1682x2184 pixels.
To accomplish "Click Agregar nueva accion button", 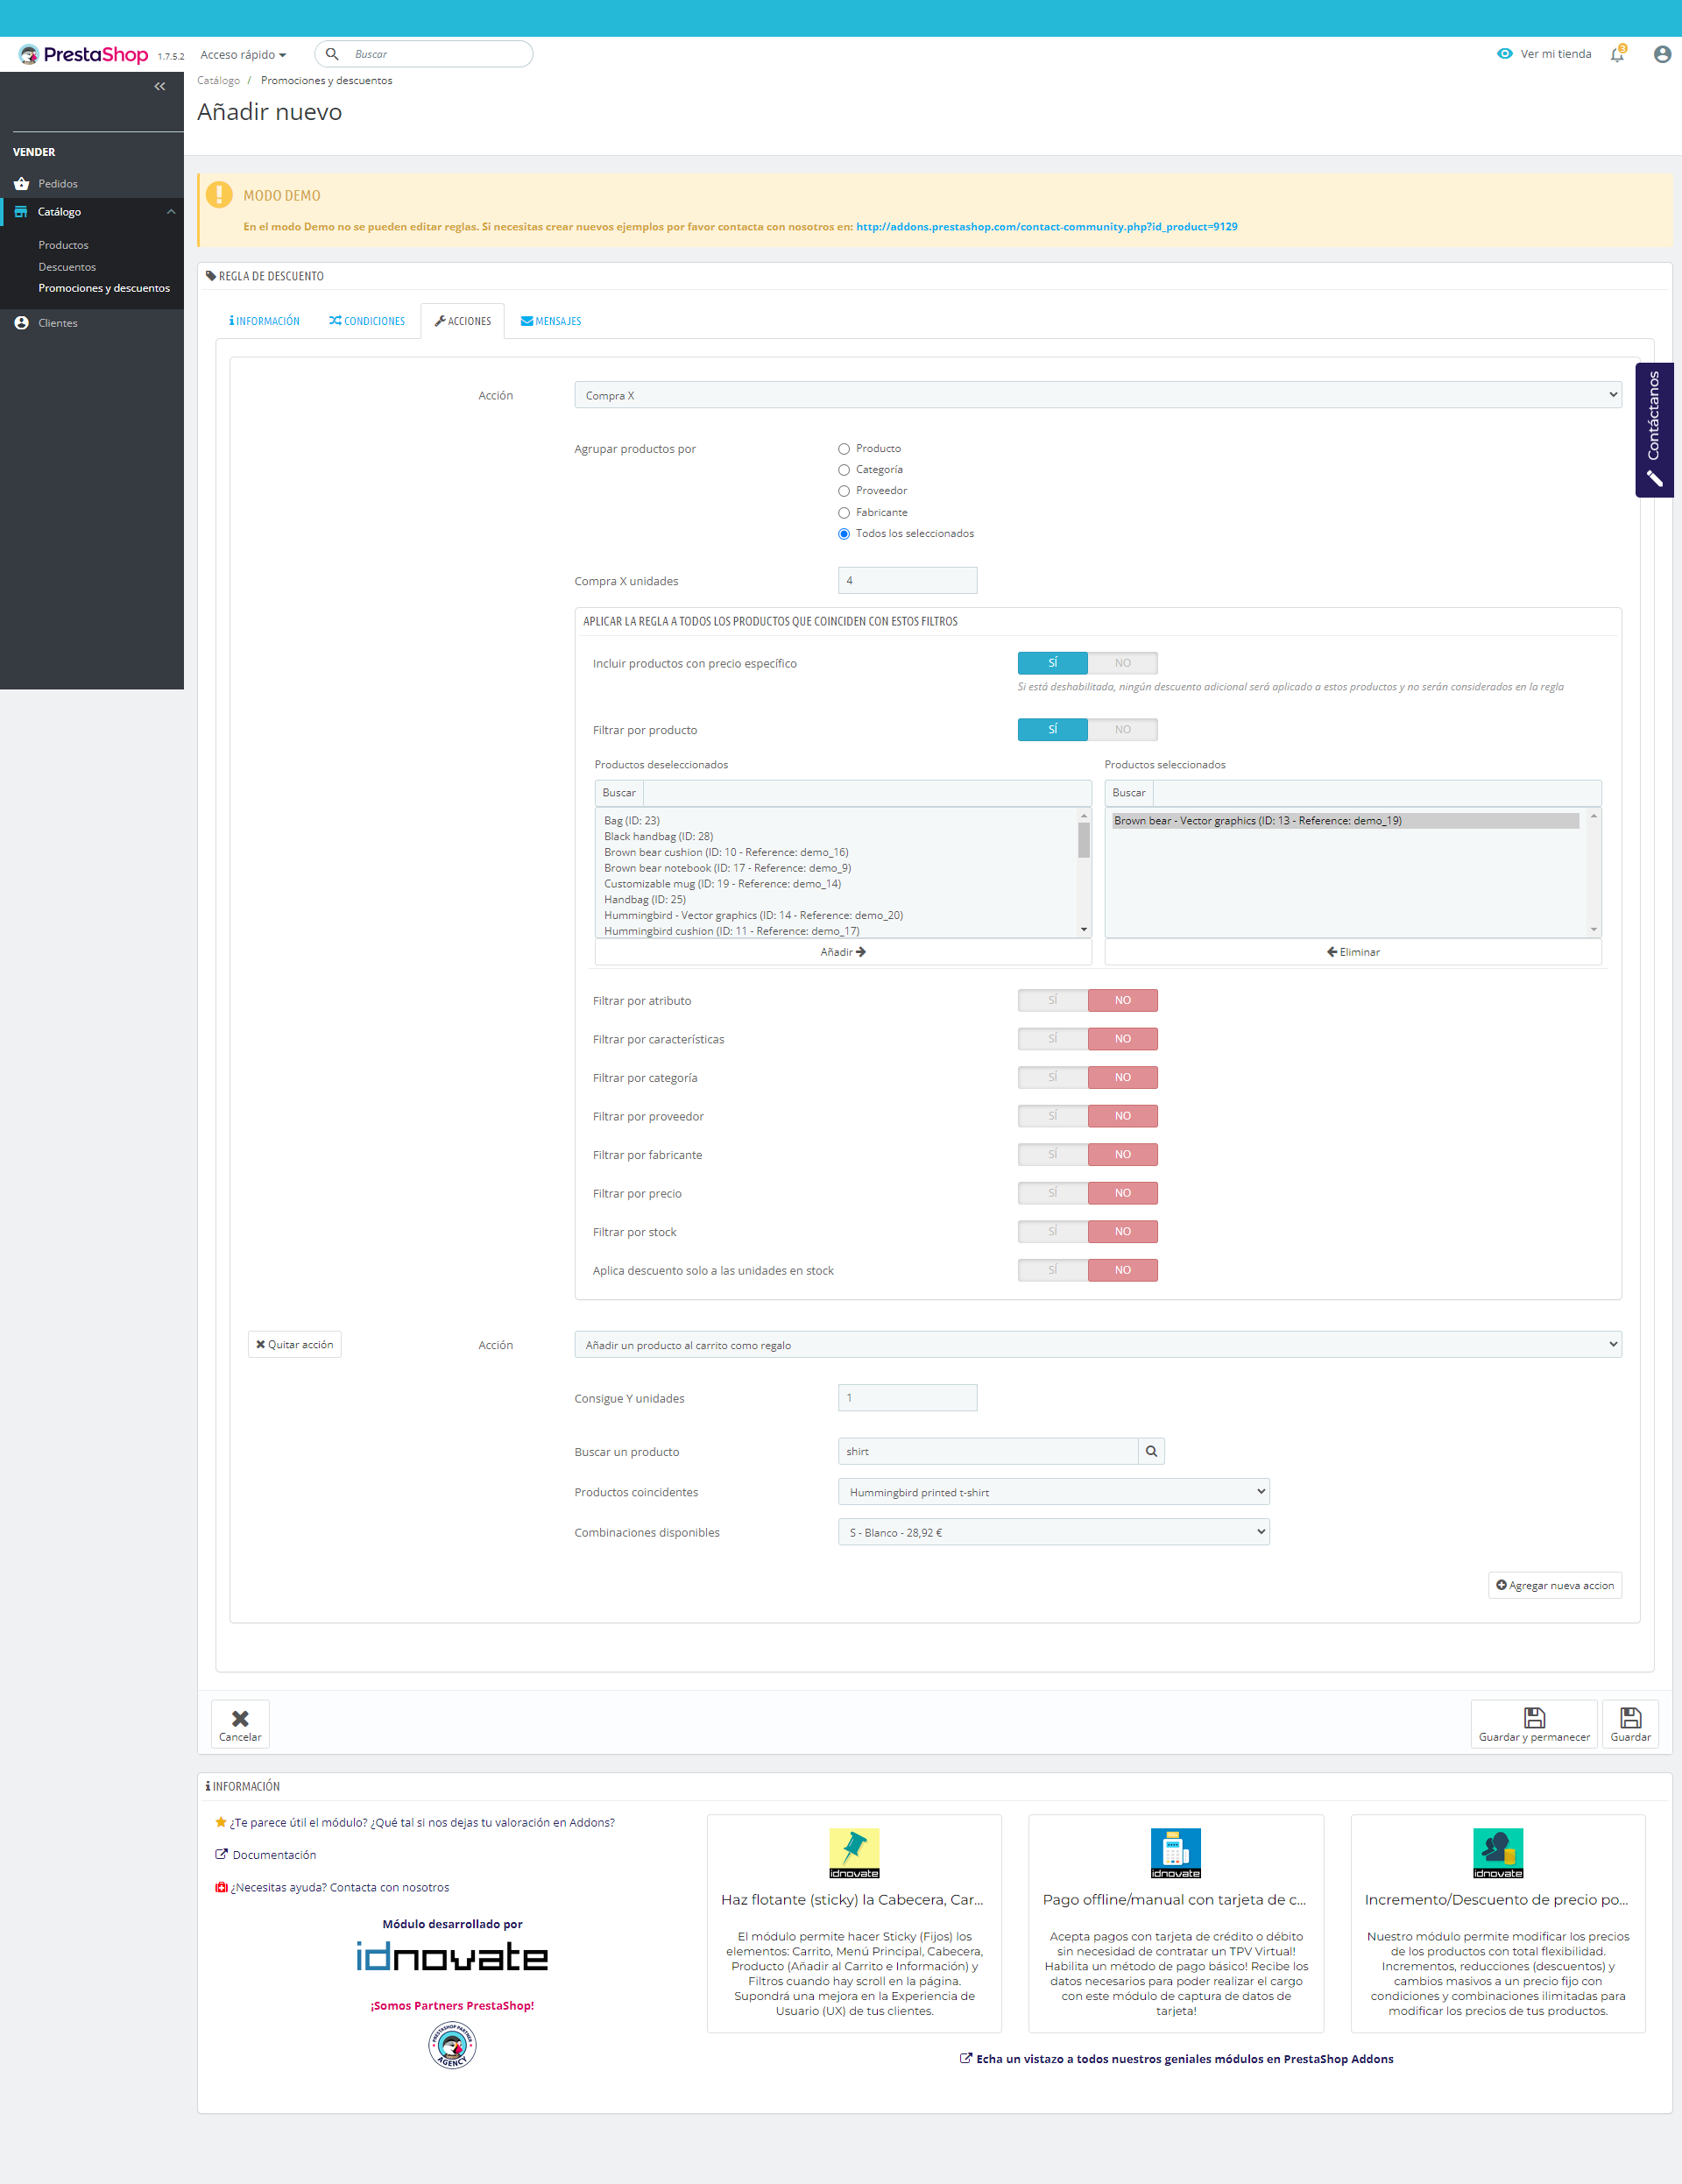I will (1554, 1585).
